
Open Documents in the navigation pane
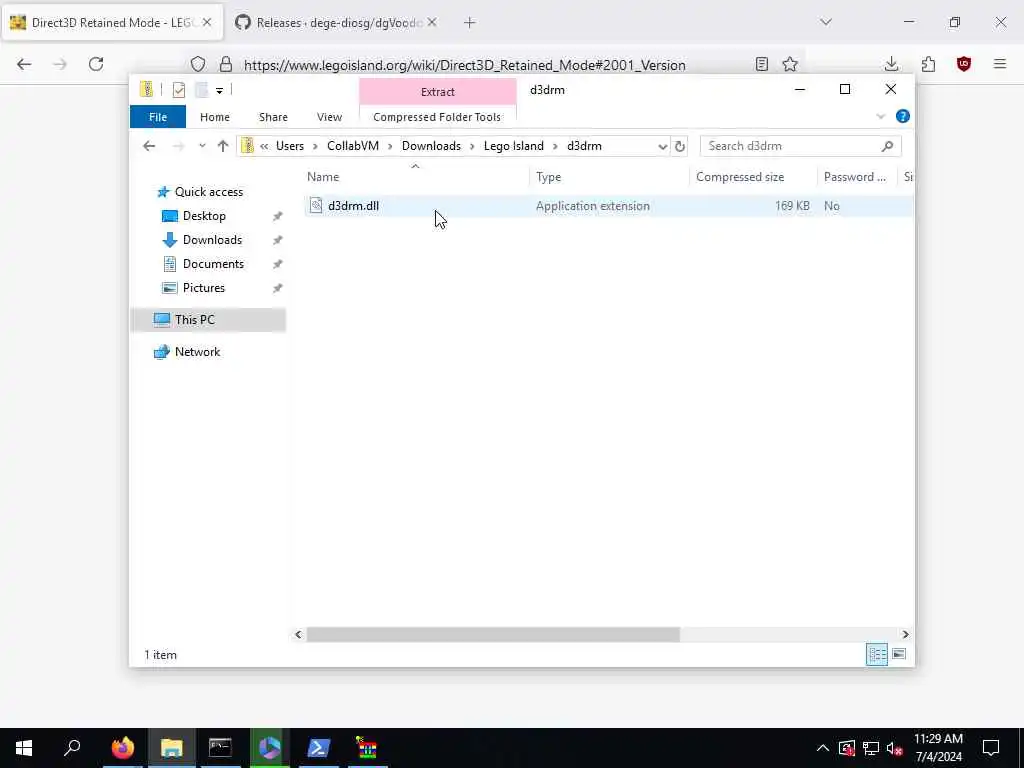[213, 264]
